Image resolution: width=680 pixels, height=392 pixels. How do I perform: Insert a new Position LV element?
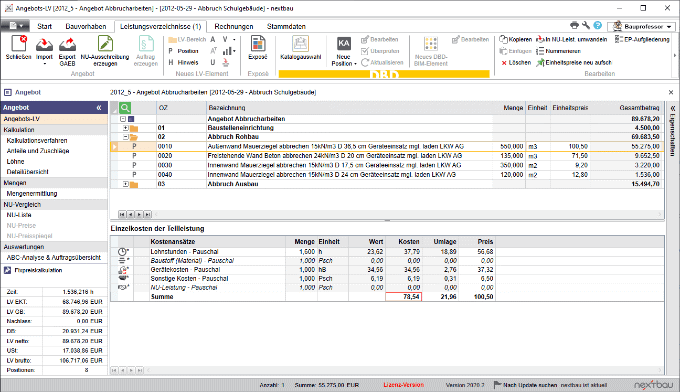pyautogui.click(x=183, y=51)
